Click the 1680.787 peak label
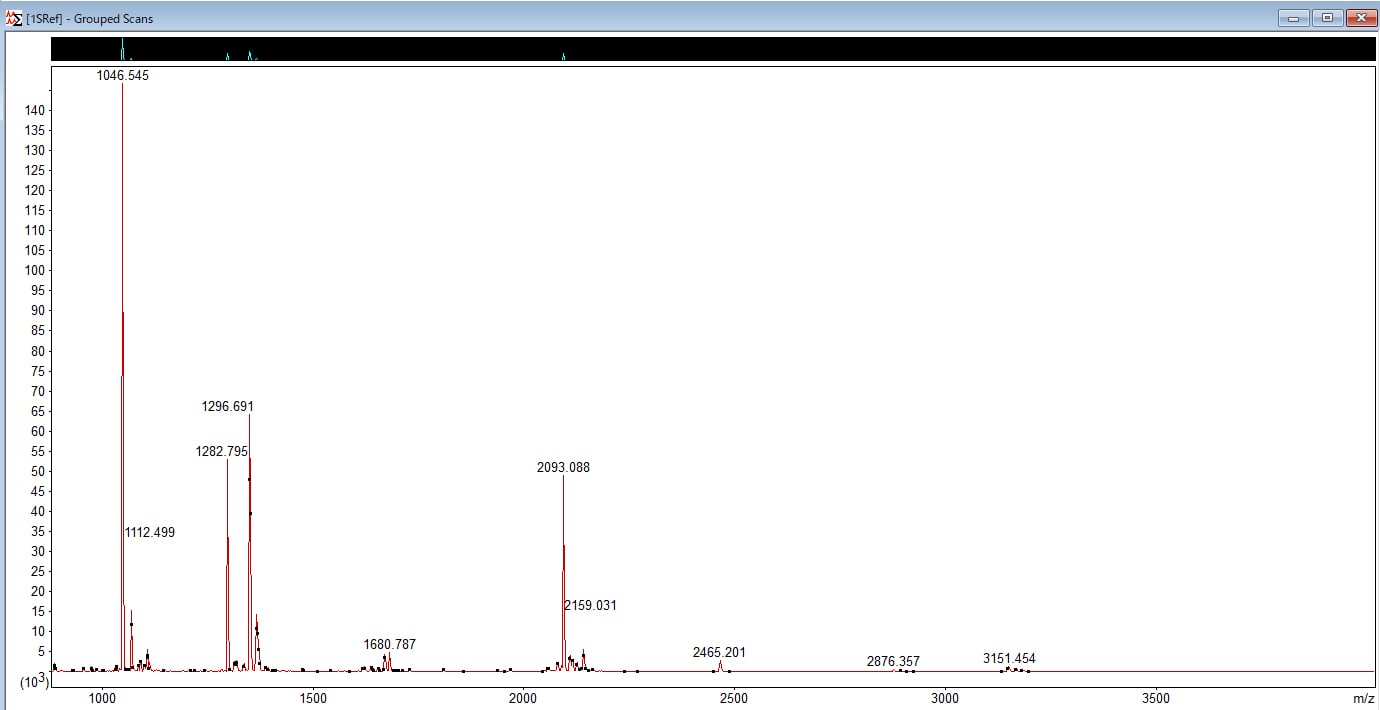1380x710 pixels. tap(389, 645)
